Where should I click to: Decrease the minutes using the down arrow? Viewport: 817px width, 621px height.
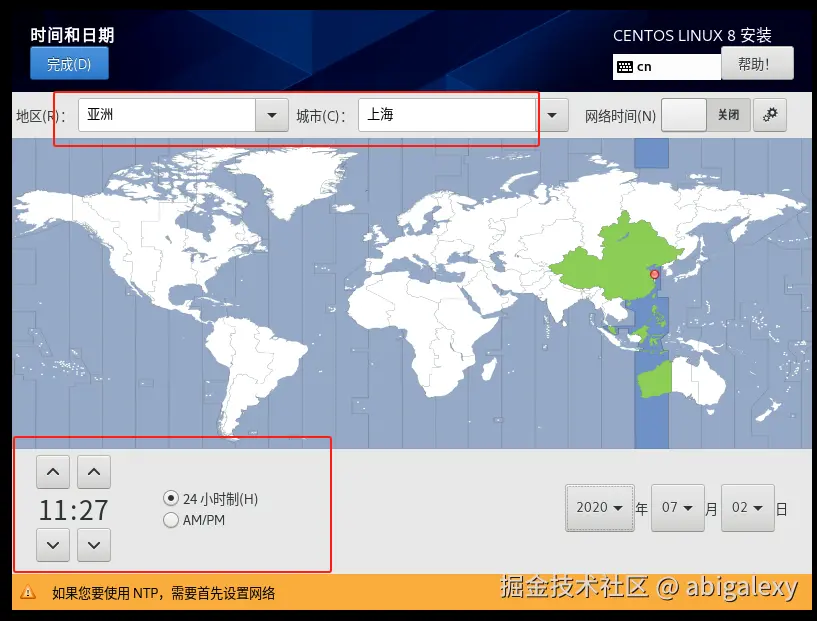94,545
